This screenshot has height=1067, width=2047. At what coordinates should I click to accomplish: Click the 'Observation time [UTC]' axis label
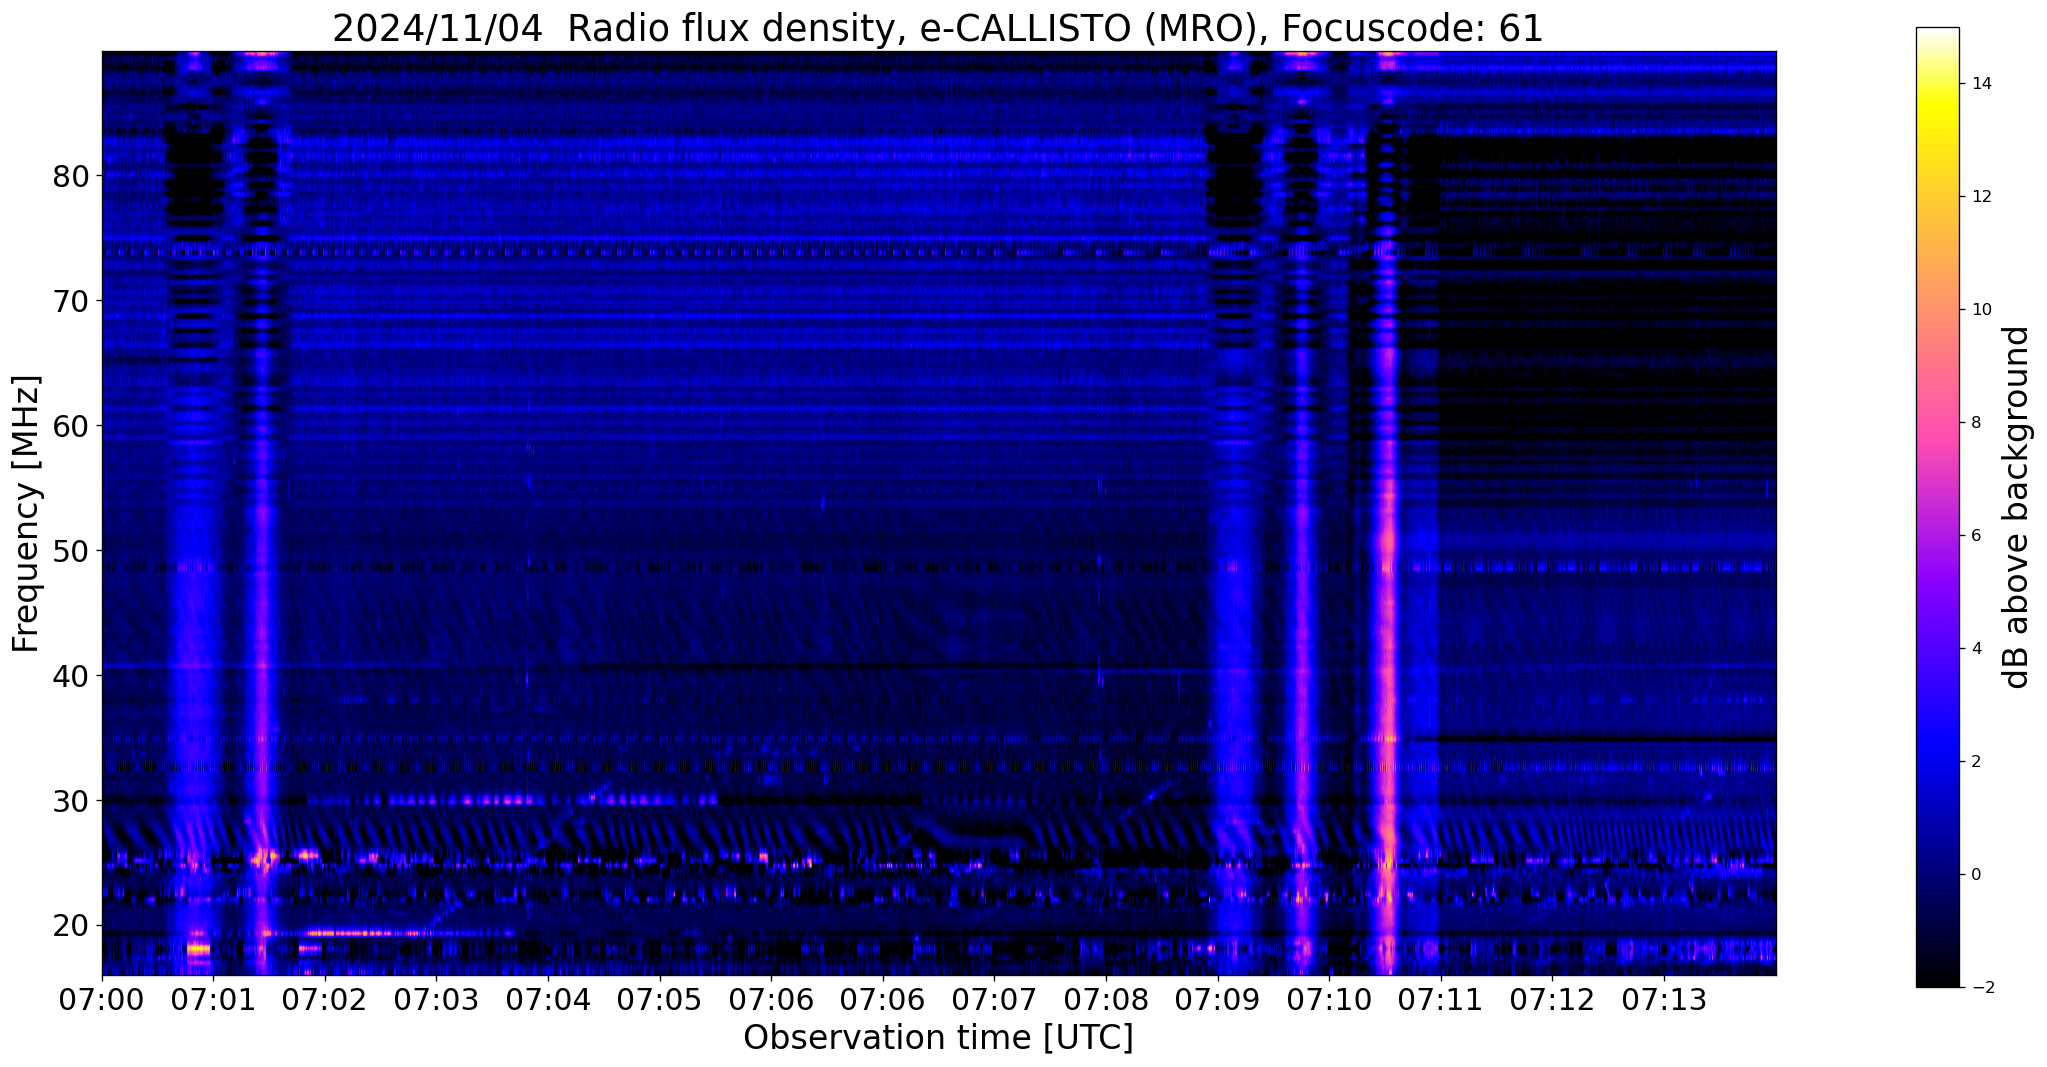pos(938,1037)
